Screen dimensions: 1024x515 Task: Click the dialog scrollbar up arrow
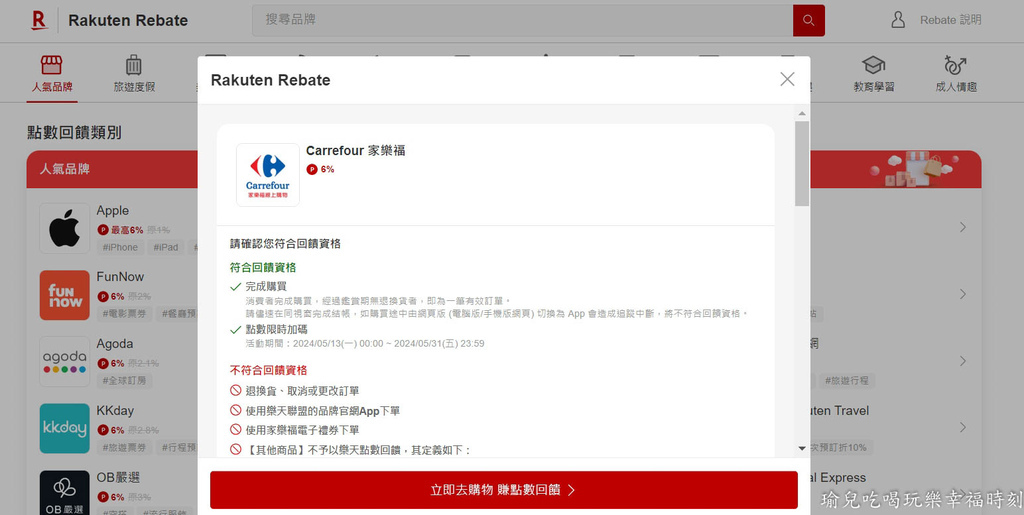[802, 114]
